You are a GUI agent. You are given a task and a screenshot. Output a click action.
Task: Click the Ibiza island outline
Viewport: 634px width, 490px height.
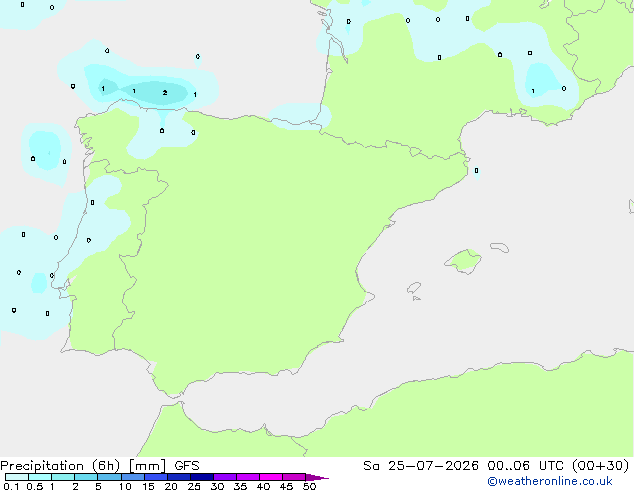(414, 288)
